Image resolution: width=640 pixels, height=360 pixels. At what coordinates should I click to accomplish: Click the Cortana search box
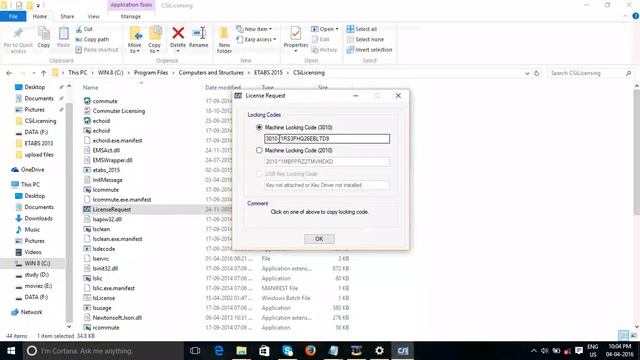pos(103,351)
